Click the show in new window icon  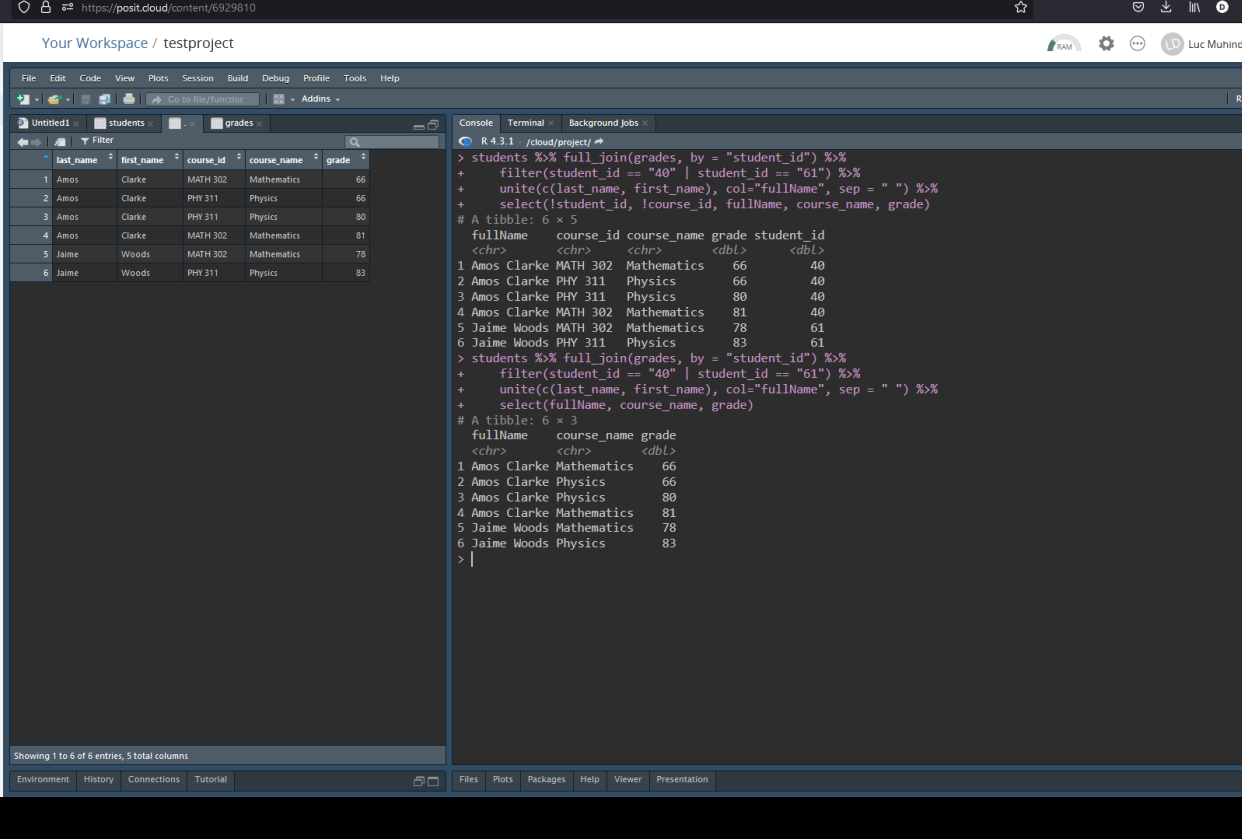[x=60, y=142]
